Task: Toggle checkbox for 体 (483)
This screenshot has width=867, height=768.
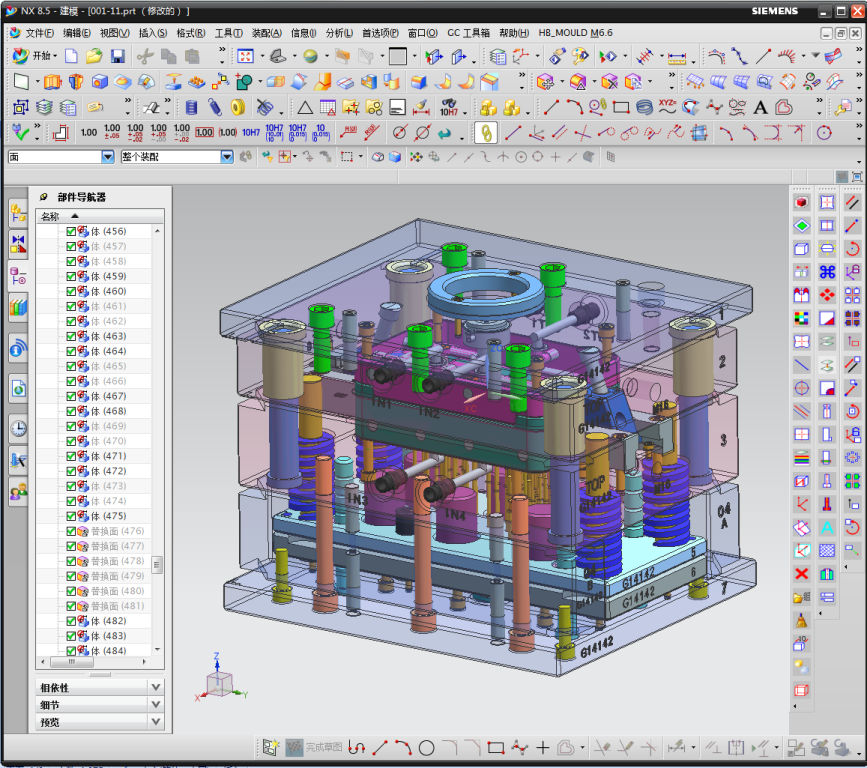Action: (71, 636)
